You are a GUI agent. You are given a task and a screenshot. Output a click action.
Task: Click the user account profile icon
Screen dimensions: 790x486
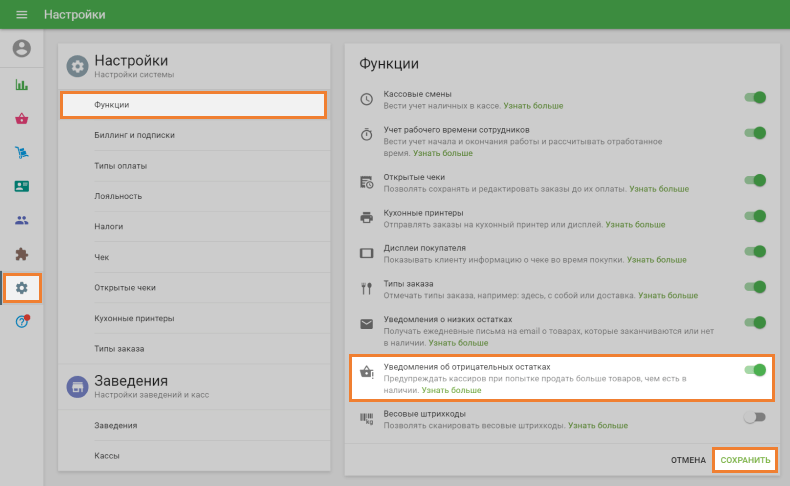[x=22, y=49]
